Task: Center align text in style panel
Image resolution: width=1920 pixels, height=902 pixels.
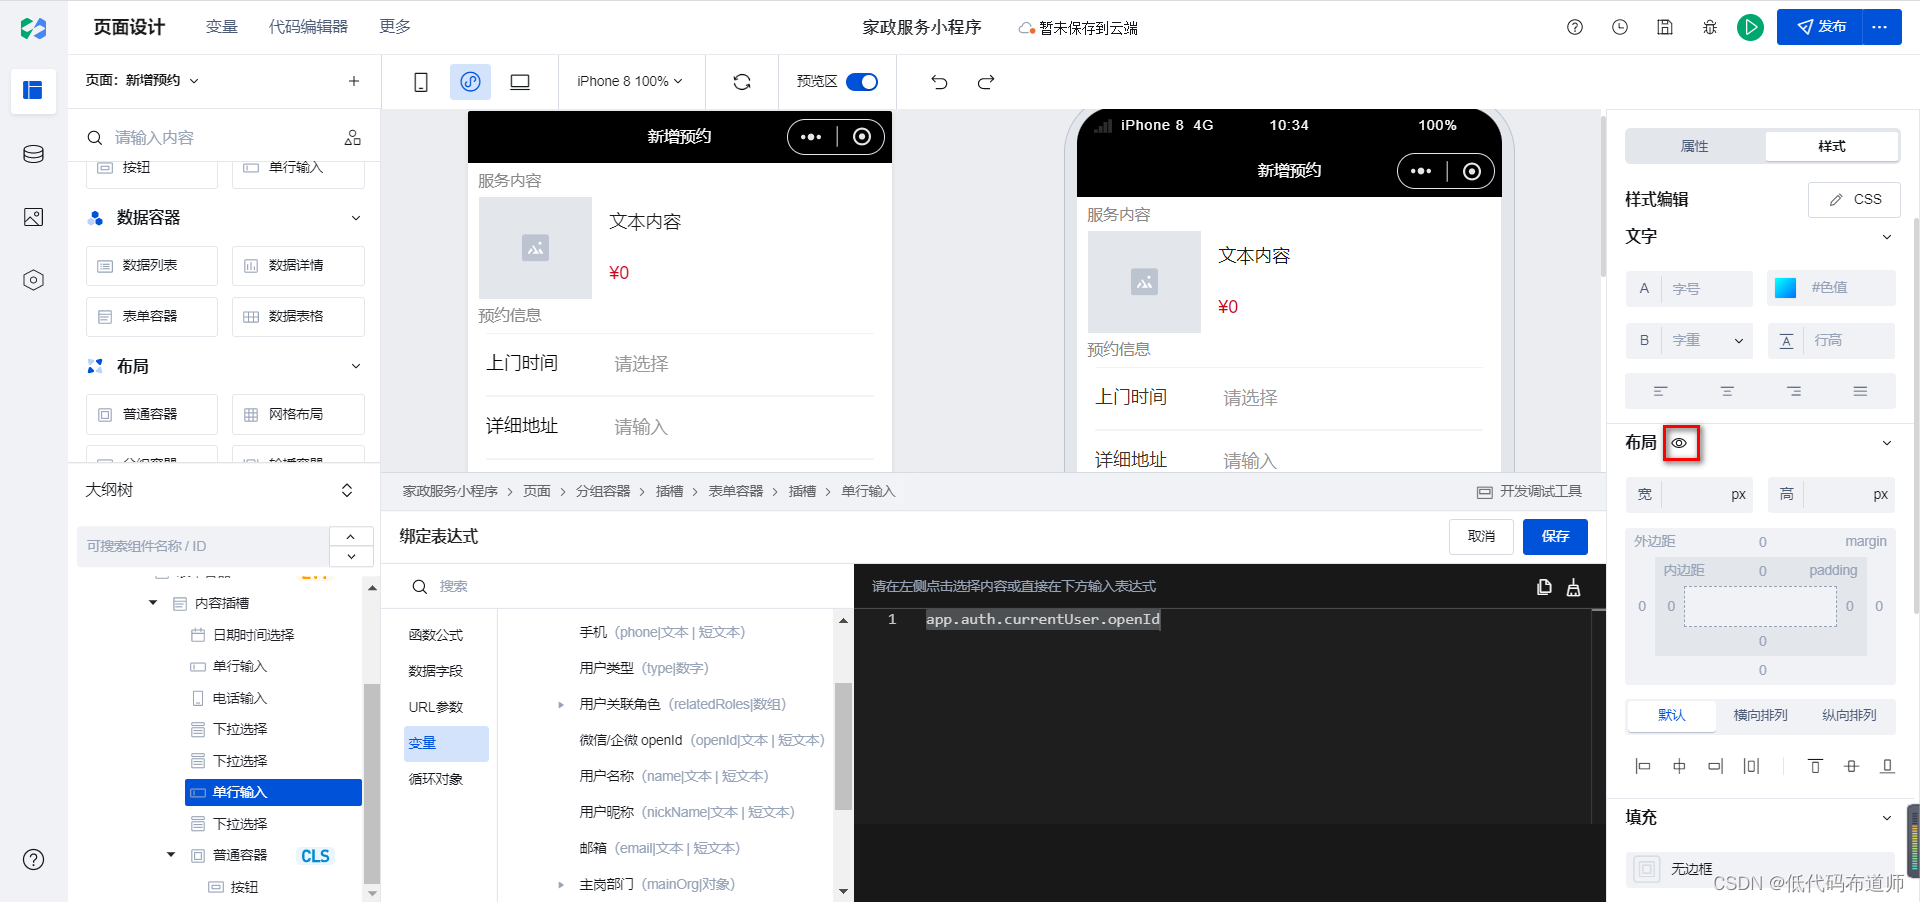Action: point(1727,391)
